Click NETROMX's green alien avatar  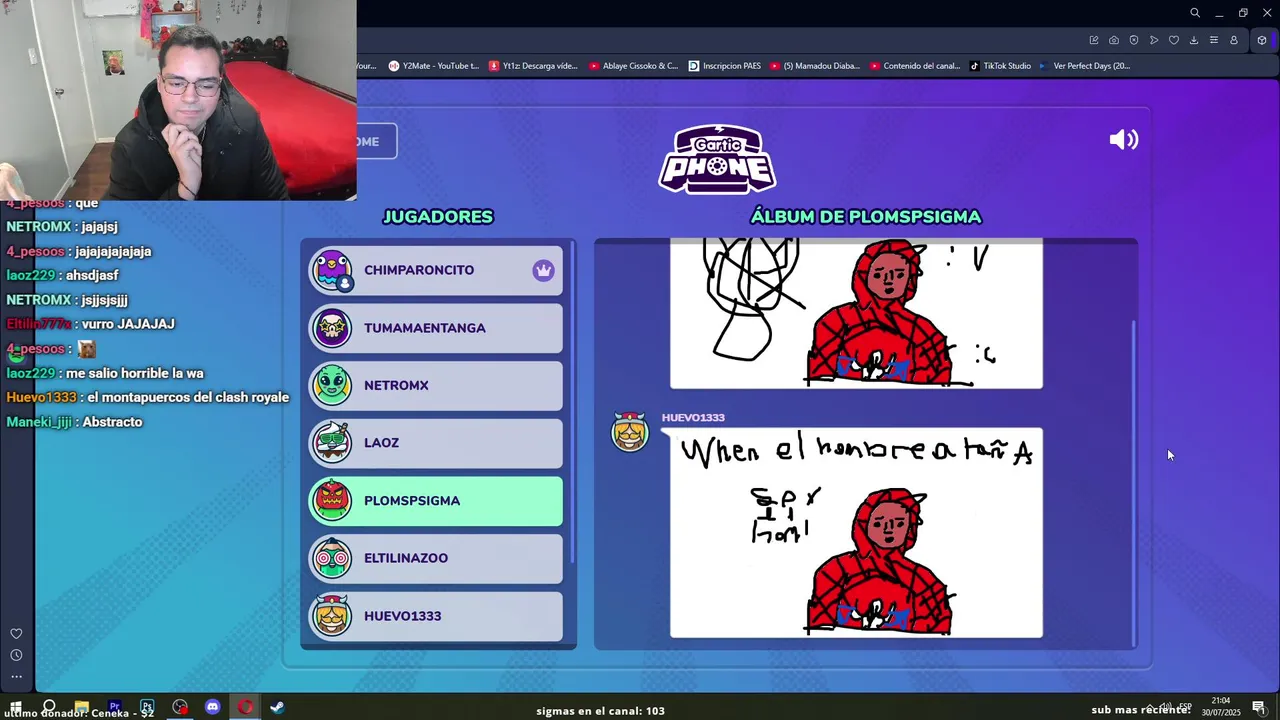(332, 385)
